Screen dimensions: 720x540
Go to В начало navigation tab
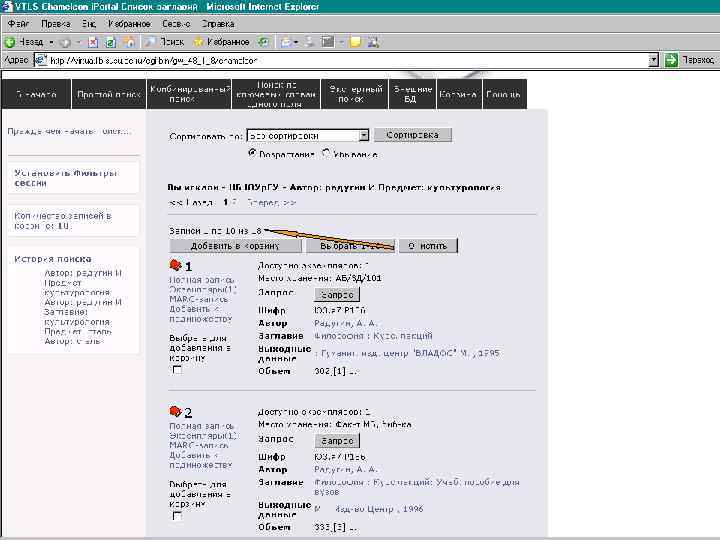click(x=36, y=94)
